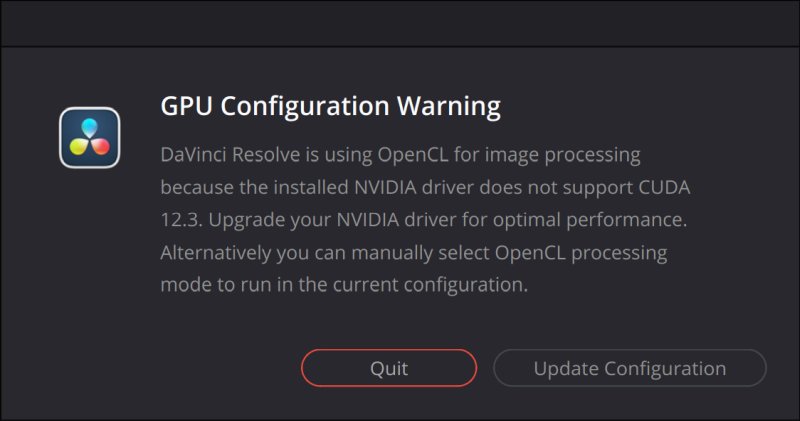Click the yellow droplet in the Resolve logo
Image resolution: width=800 pixels, height=421 pixels.
pyautogui.click(x=78, y=147)
